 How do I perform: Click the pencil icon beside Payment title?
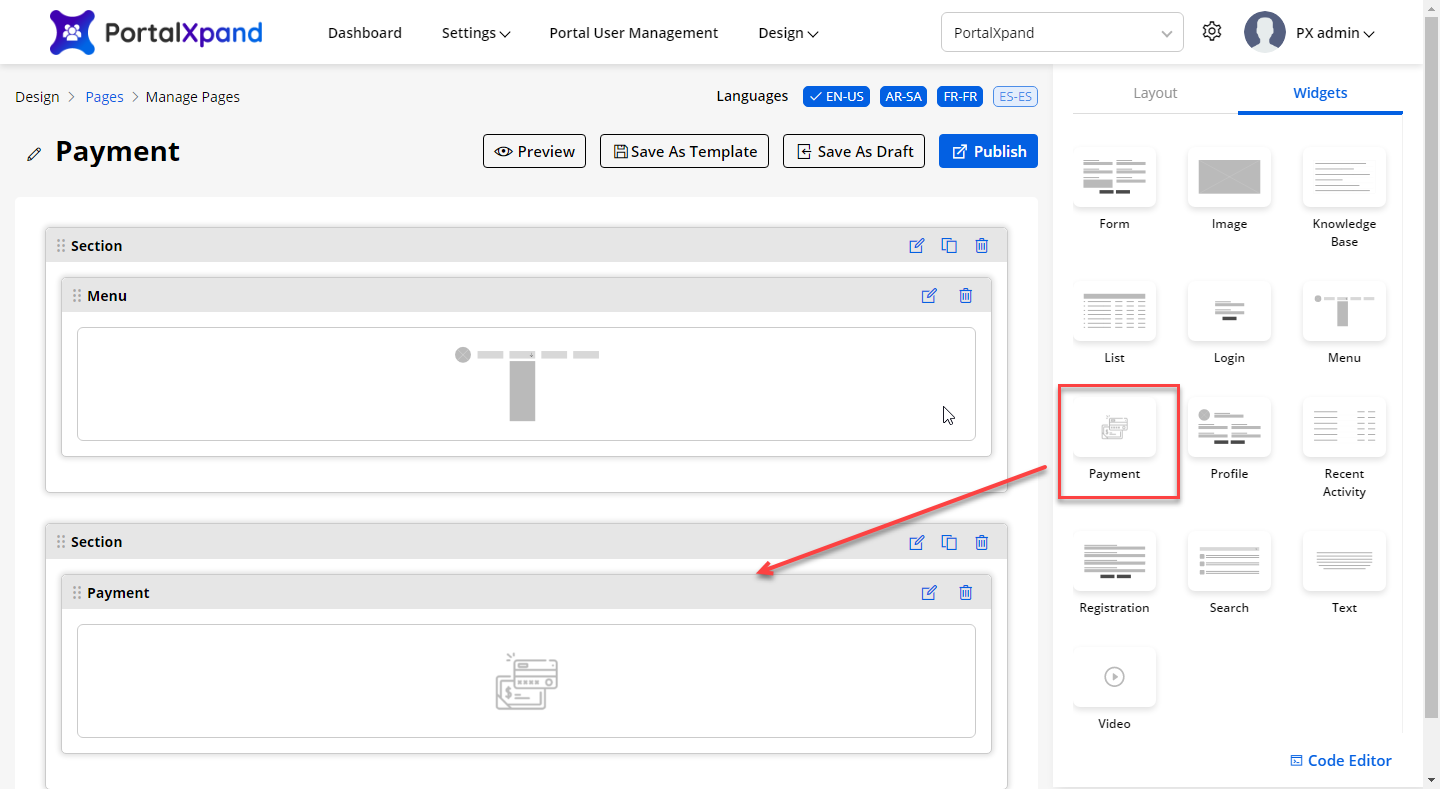(35, 154)
